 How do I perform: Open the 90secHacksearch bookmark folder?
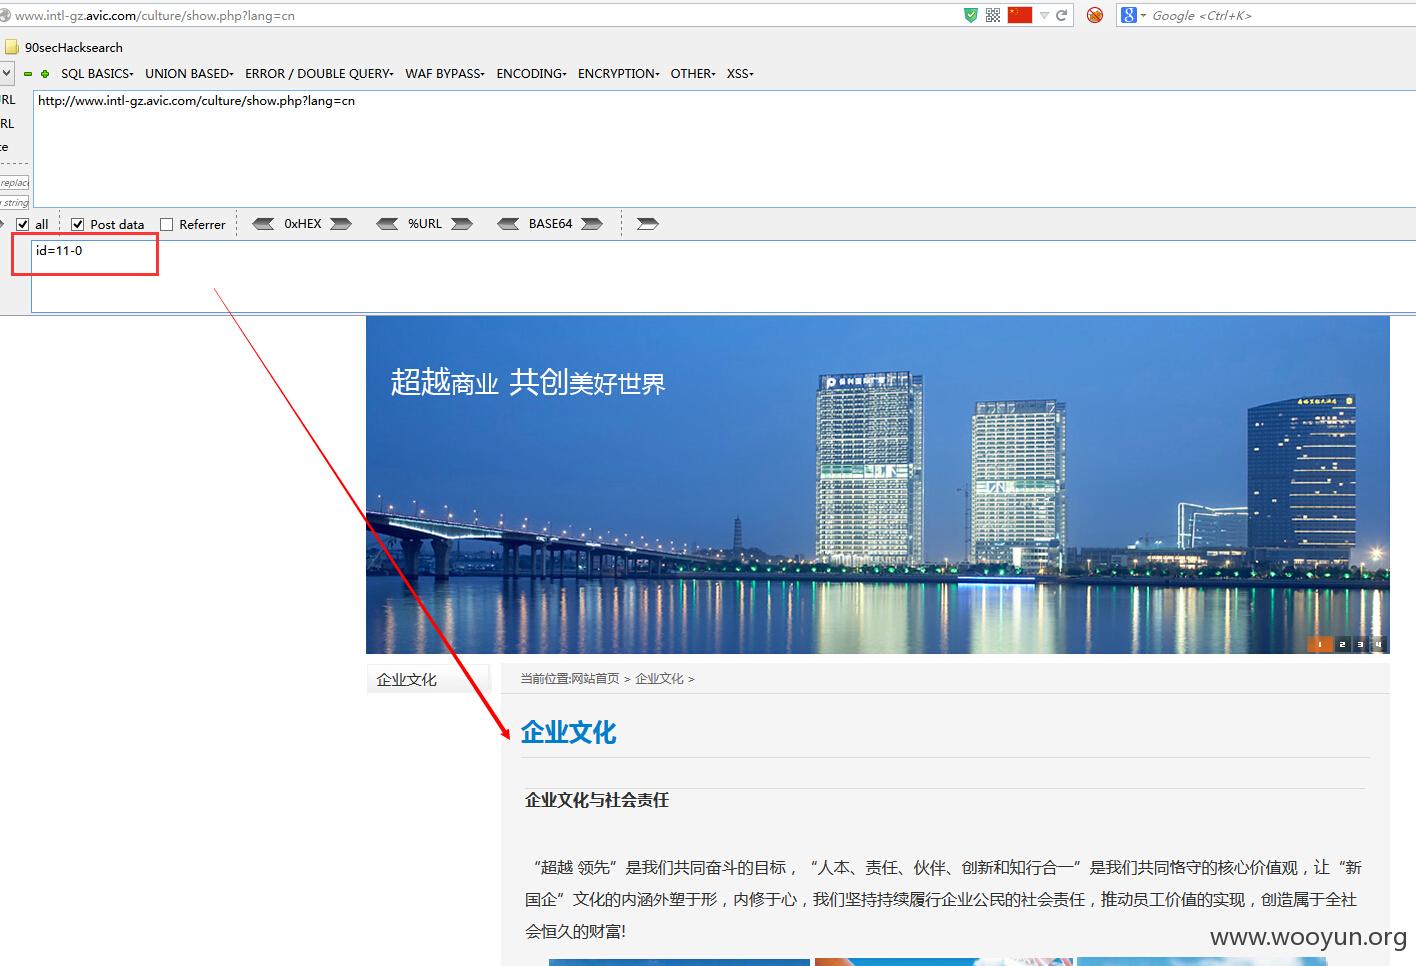click(64, 47)
